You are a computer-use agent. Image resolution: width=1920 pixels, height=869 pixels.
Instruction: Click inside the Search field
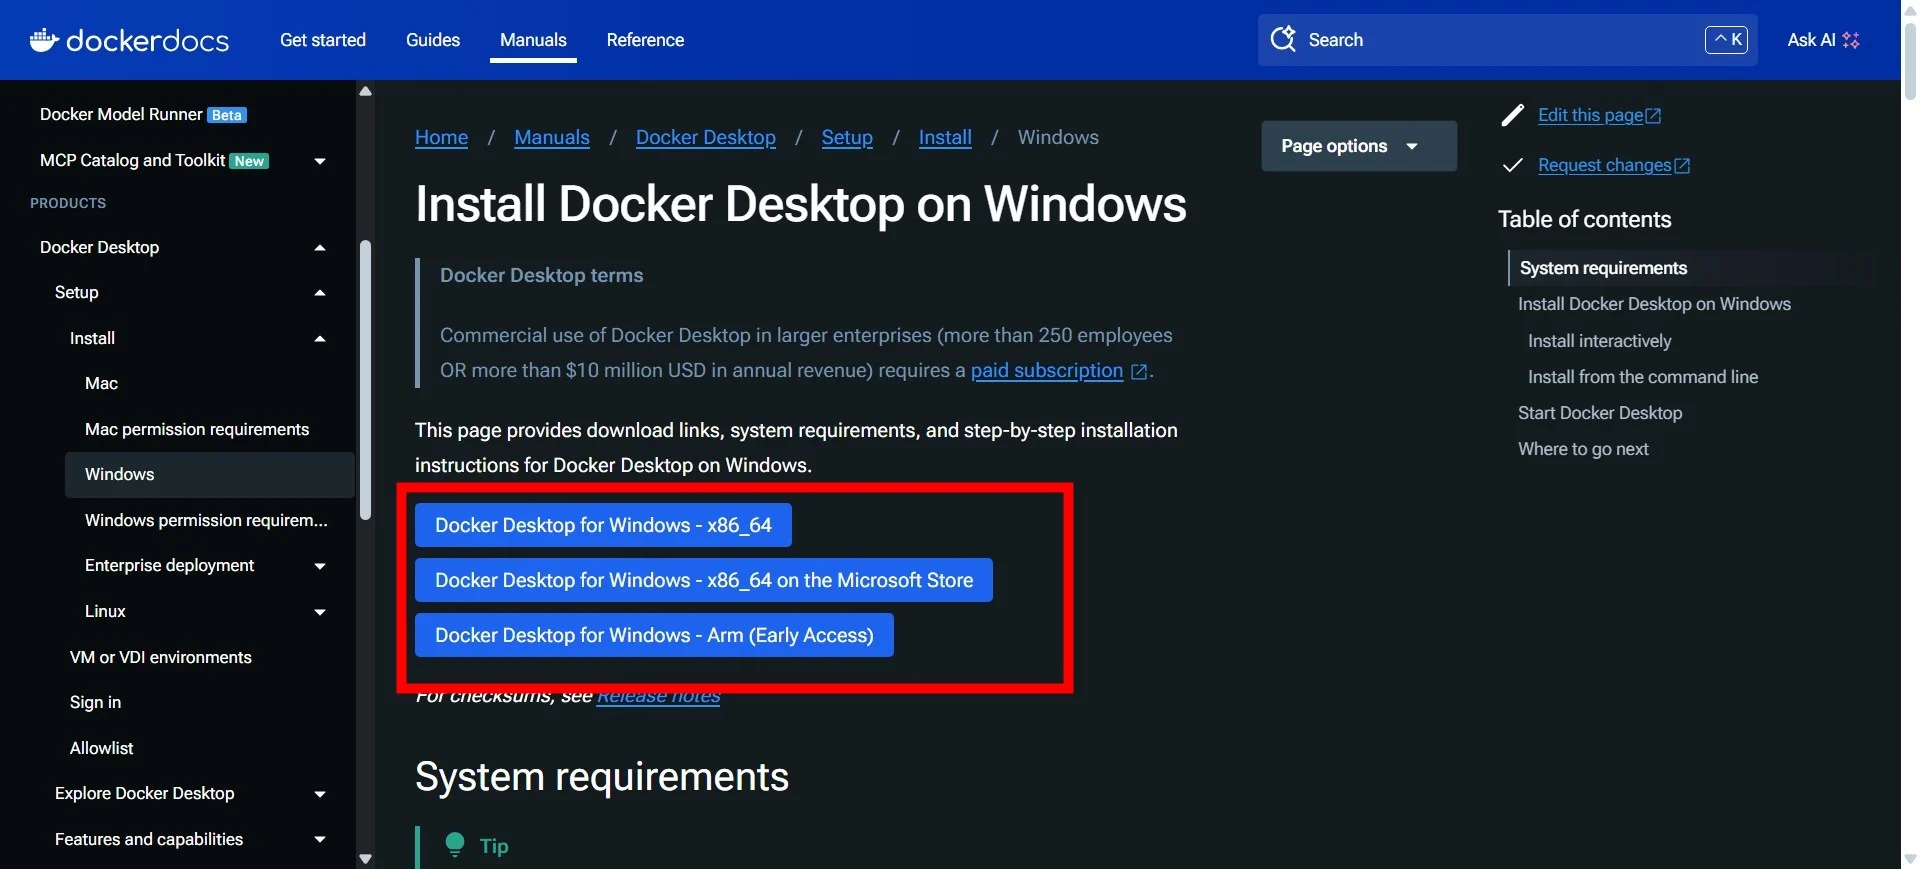[x=1507, y=40]
